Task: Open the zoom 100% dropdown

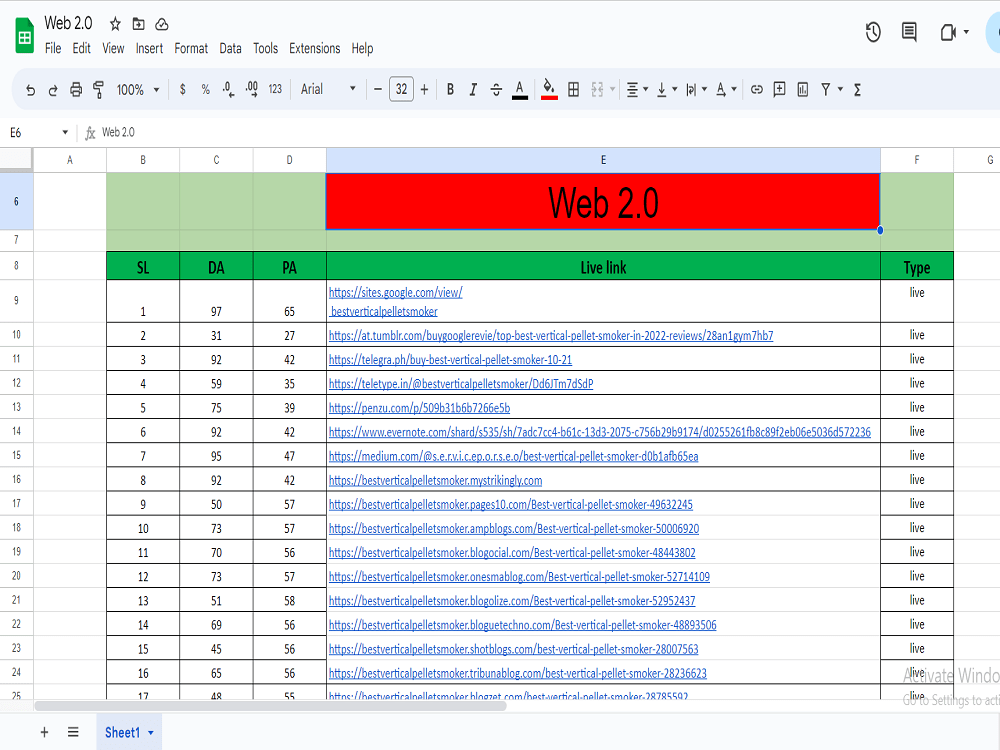Action: click(x=137, y=90)
